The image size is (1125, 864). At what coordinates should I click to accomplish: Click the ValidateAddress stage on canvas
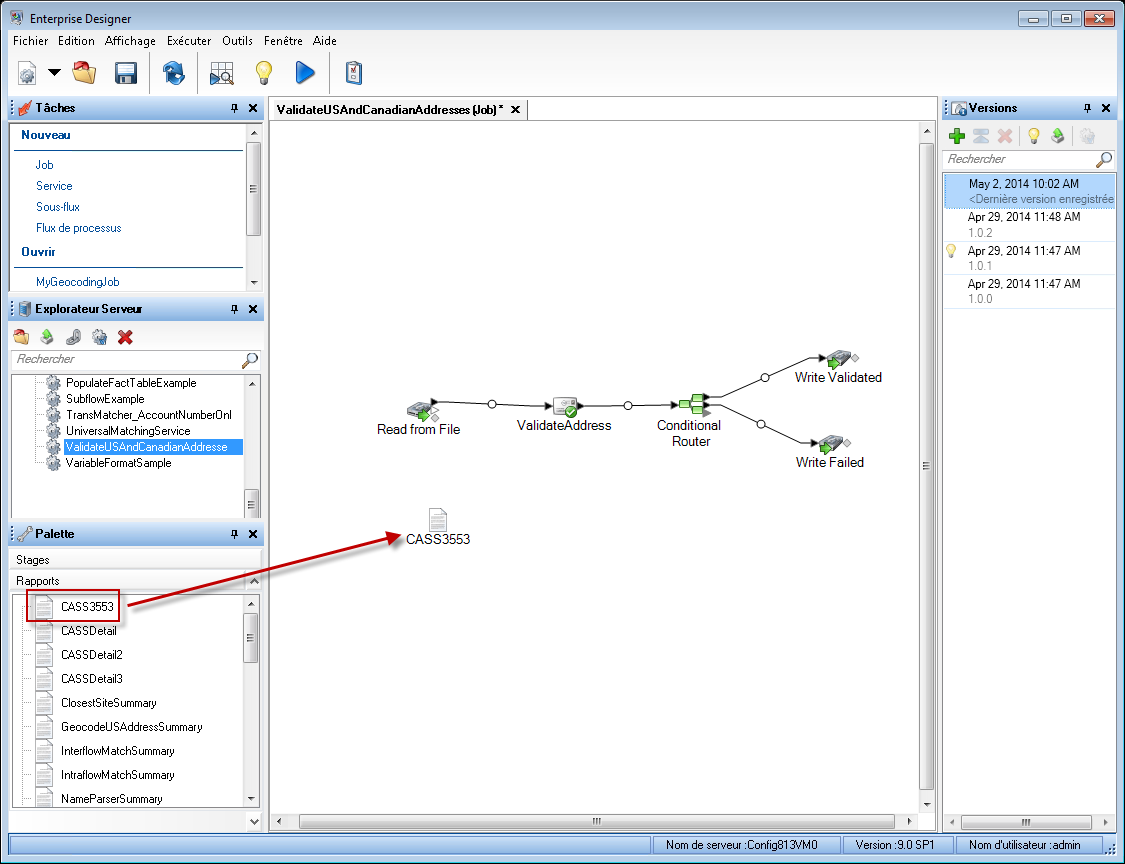click(565, 407)
